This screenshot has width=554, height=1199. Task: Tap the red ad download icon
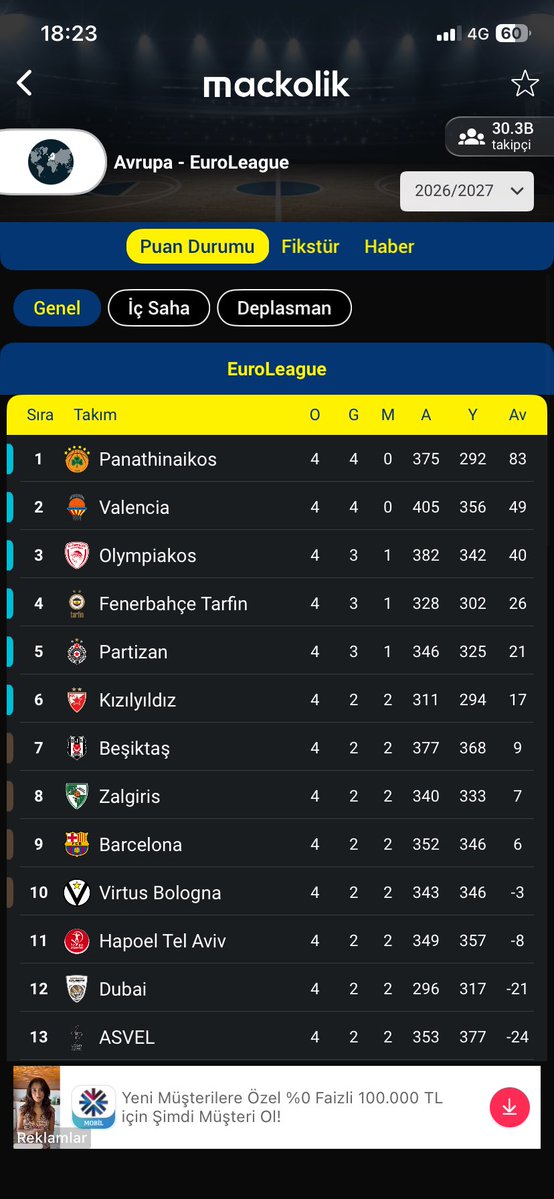(x=510, y=1106)
